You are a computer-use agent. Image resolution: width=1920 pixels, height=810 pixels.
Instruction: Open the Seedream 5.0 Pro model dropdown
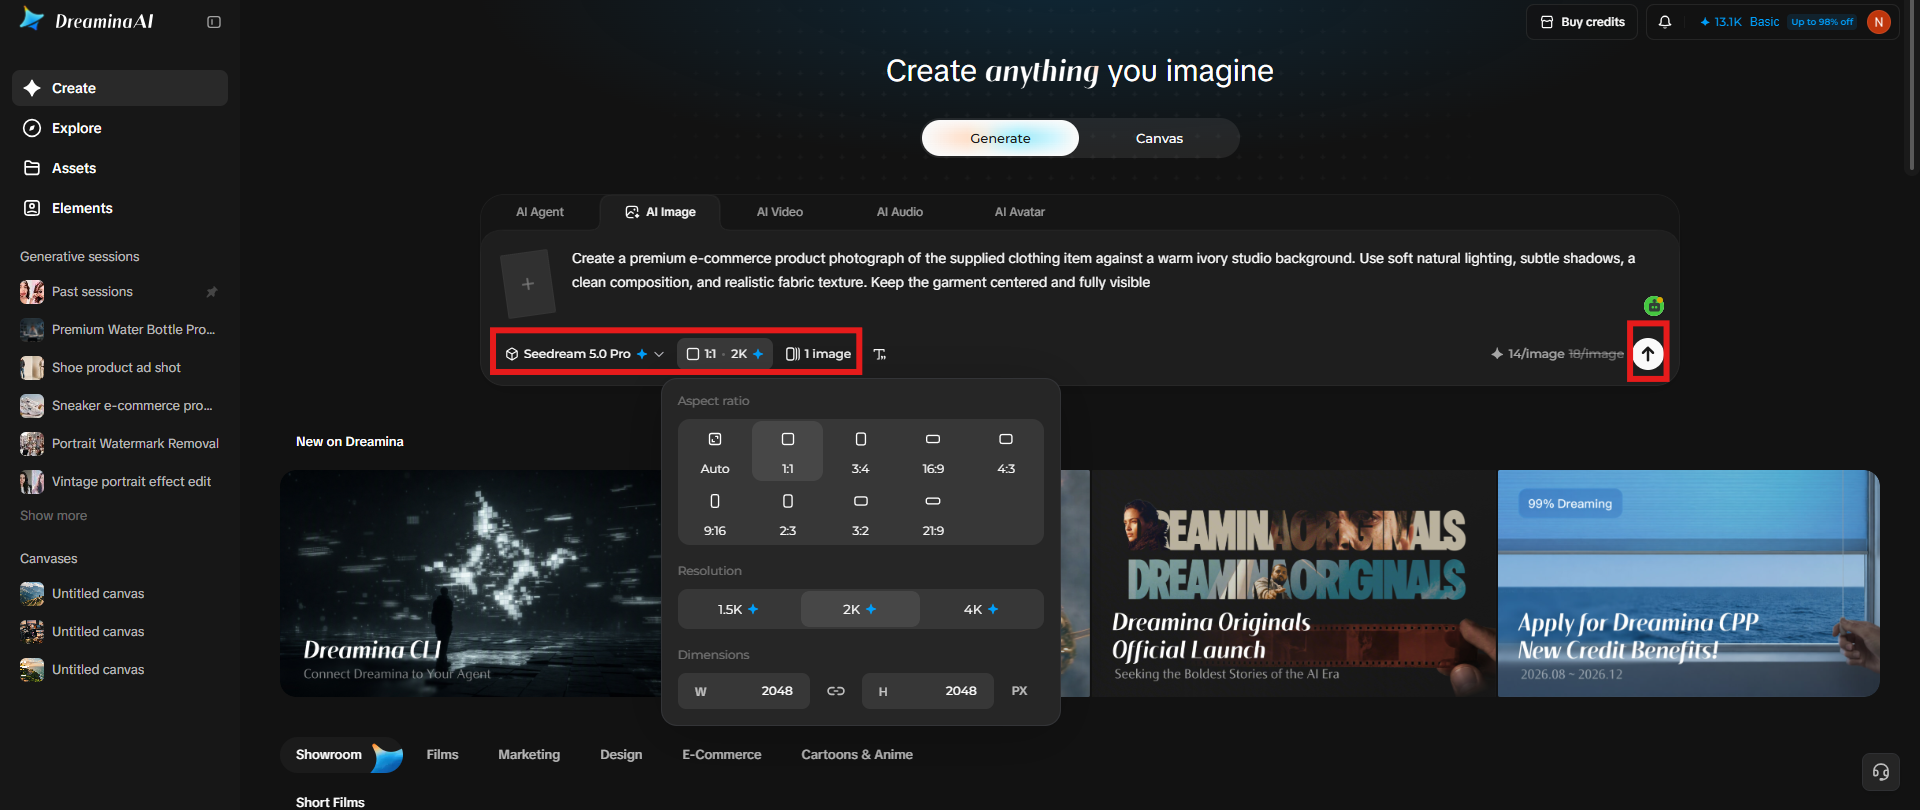tap(585, 354)
